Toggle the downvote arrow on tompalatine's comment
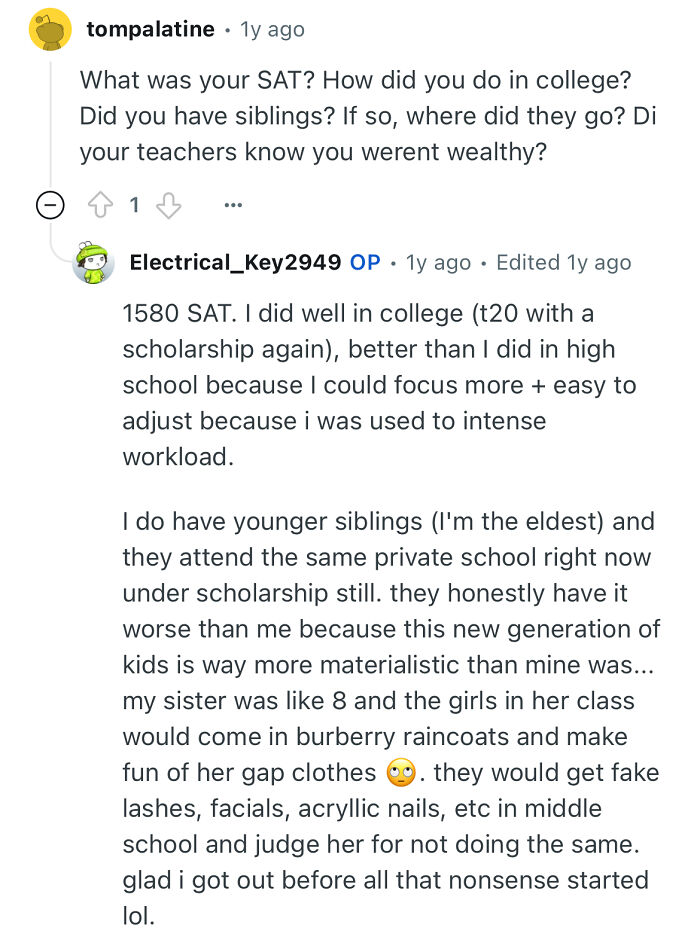The height and width of the screenshot is (946, 700). 169,205
